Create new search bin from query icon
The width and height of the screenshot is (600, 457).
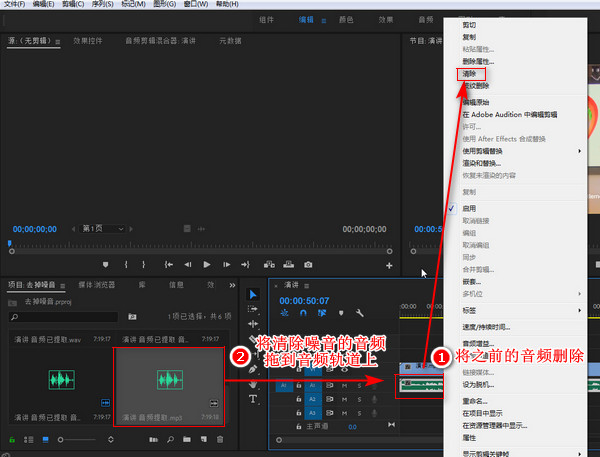132,317
